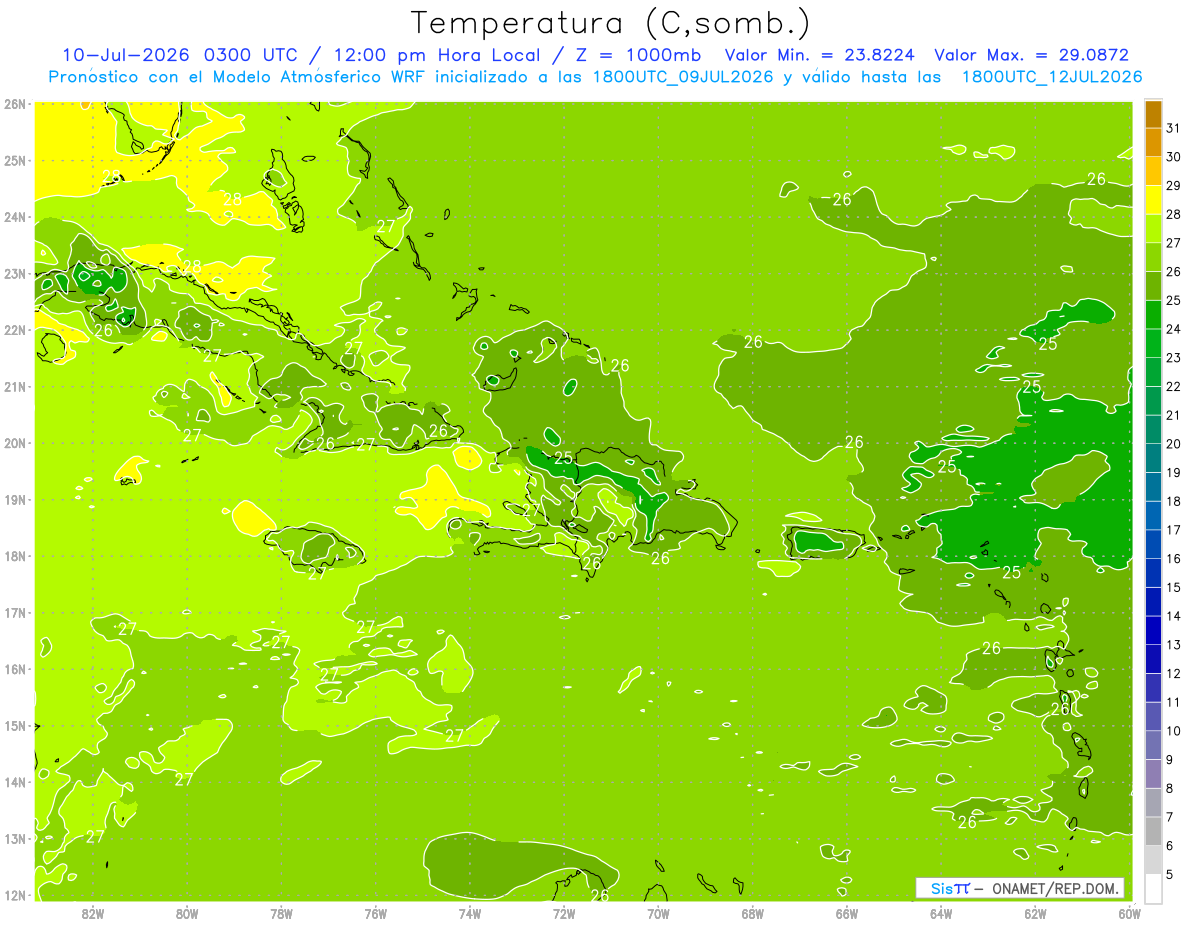Image resolution: width=1200 pixels, height=927 pixels.
Task: Click the '22' color bar label
Action: click(1174, 387)
